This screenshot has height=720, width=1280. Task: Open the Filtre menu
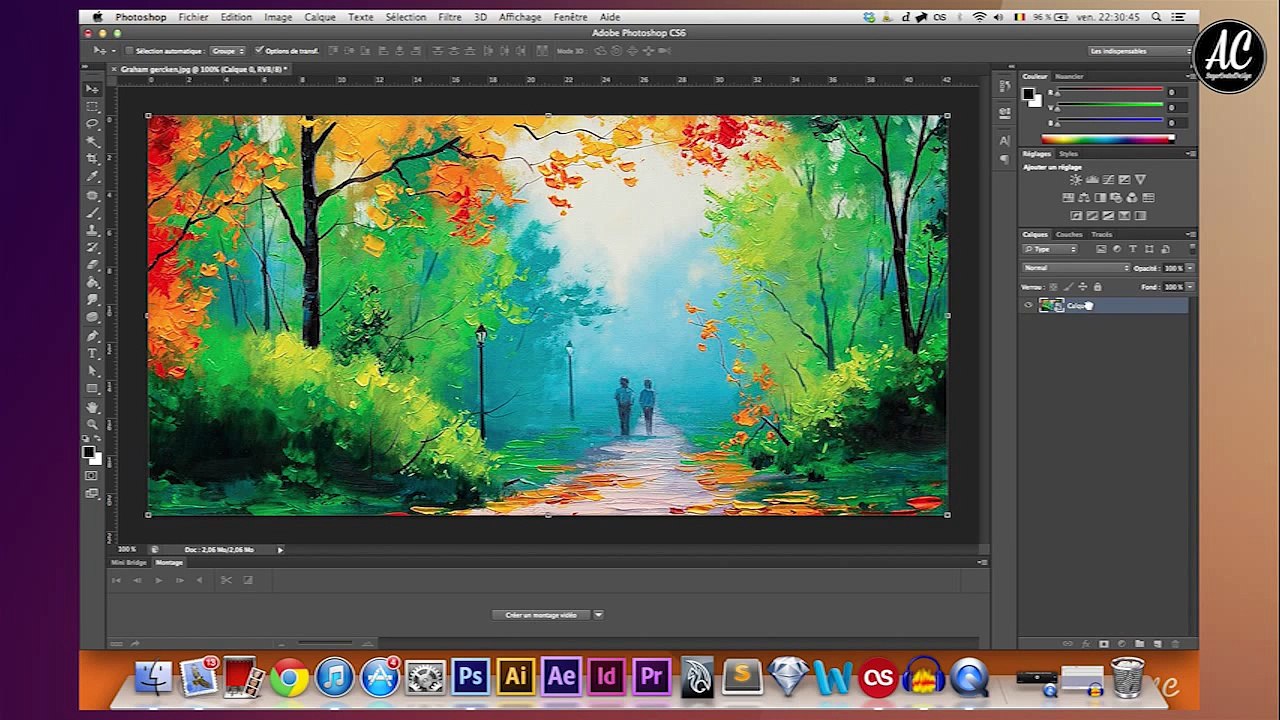[x=450, y=17]
